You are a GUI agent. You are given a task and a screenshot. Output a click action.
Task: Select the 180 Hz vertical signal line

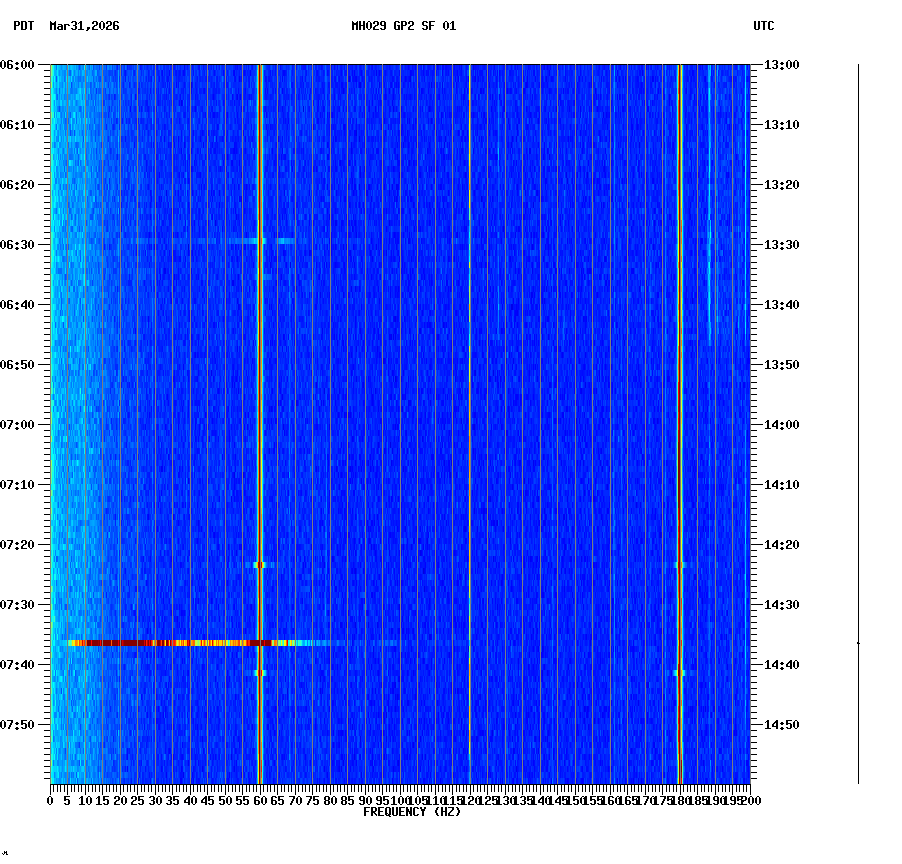pyautogui.click(x=680, y=400)
